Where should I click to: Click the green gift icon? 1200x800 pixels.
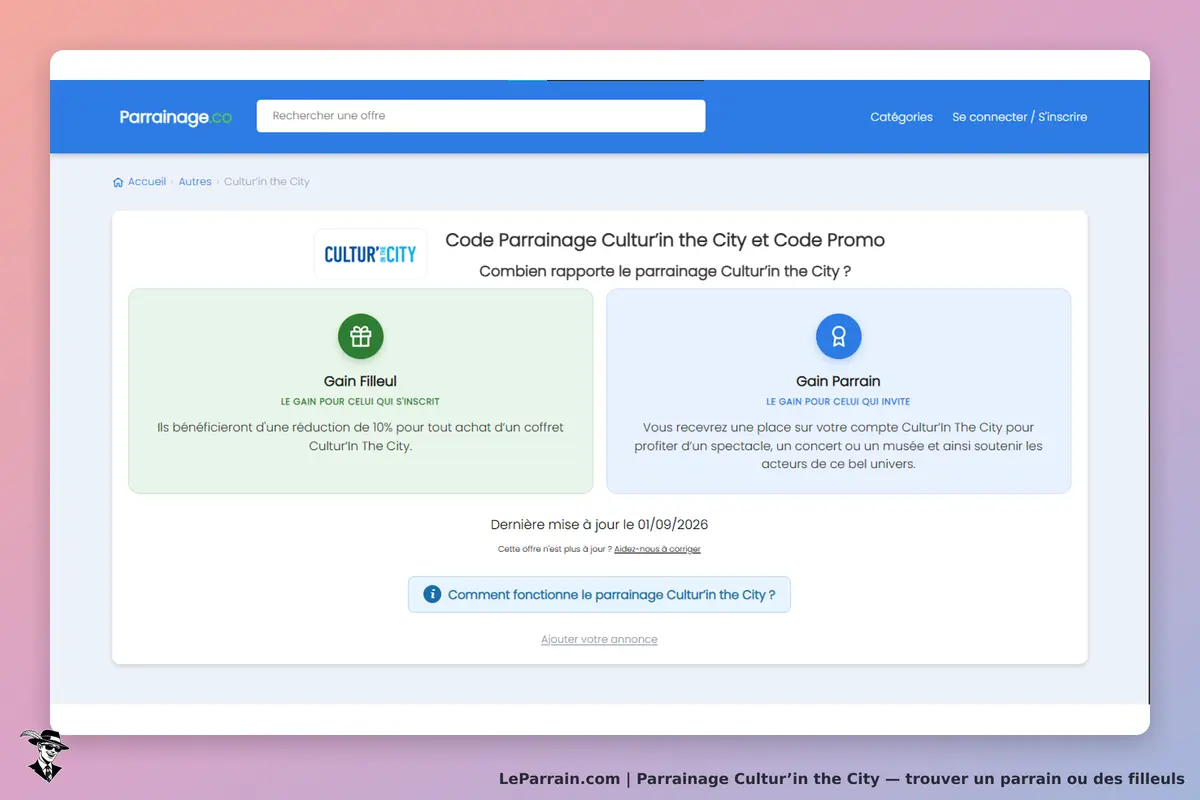[361, 336]
